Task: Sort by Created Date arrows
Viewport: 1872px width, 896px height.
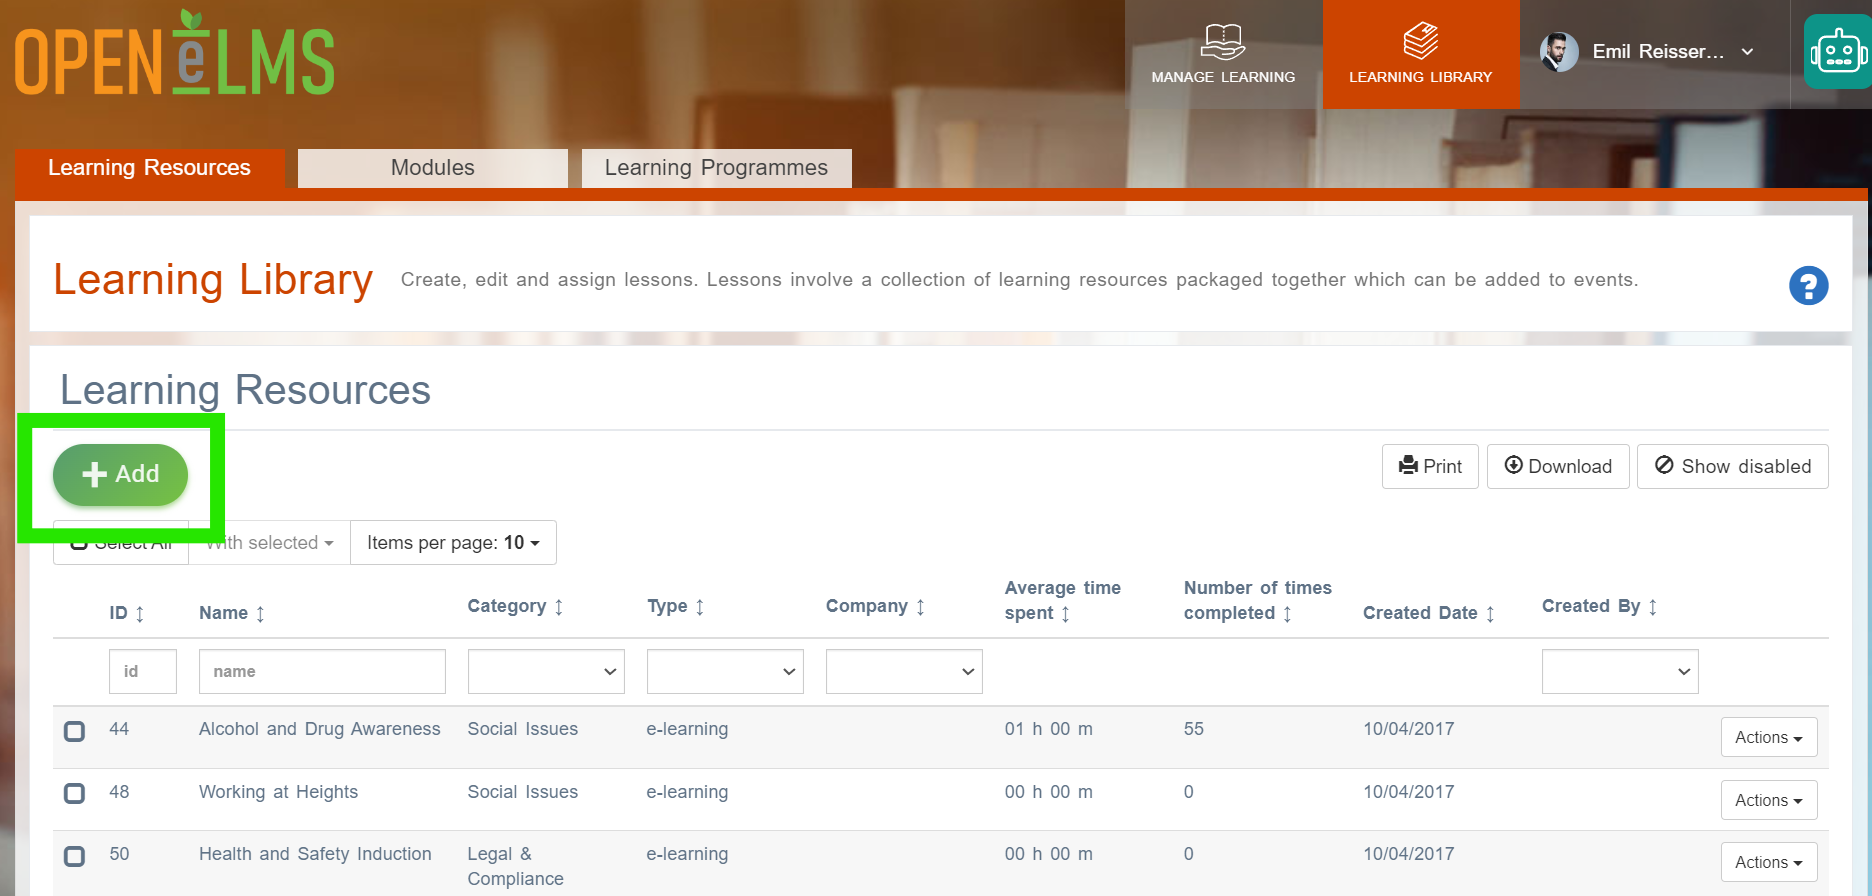Action: [x=1490, y=613]
